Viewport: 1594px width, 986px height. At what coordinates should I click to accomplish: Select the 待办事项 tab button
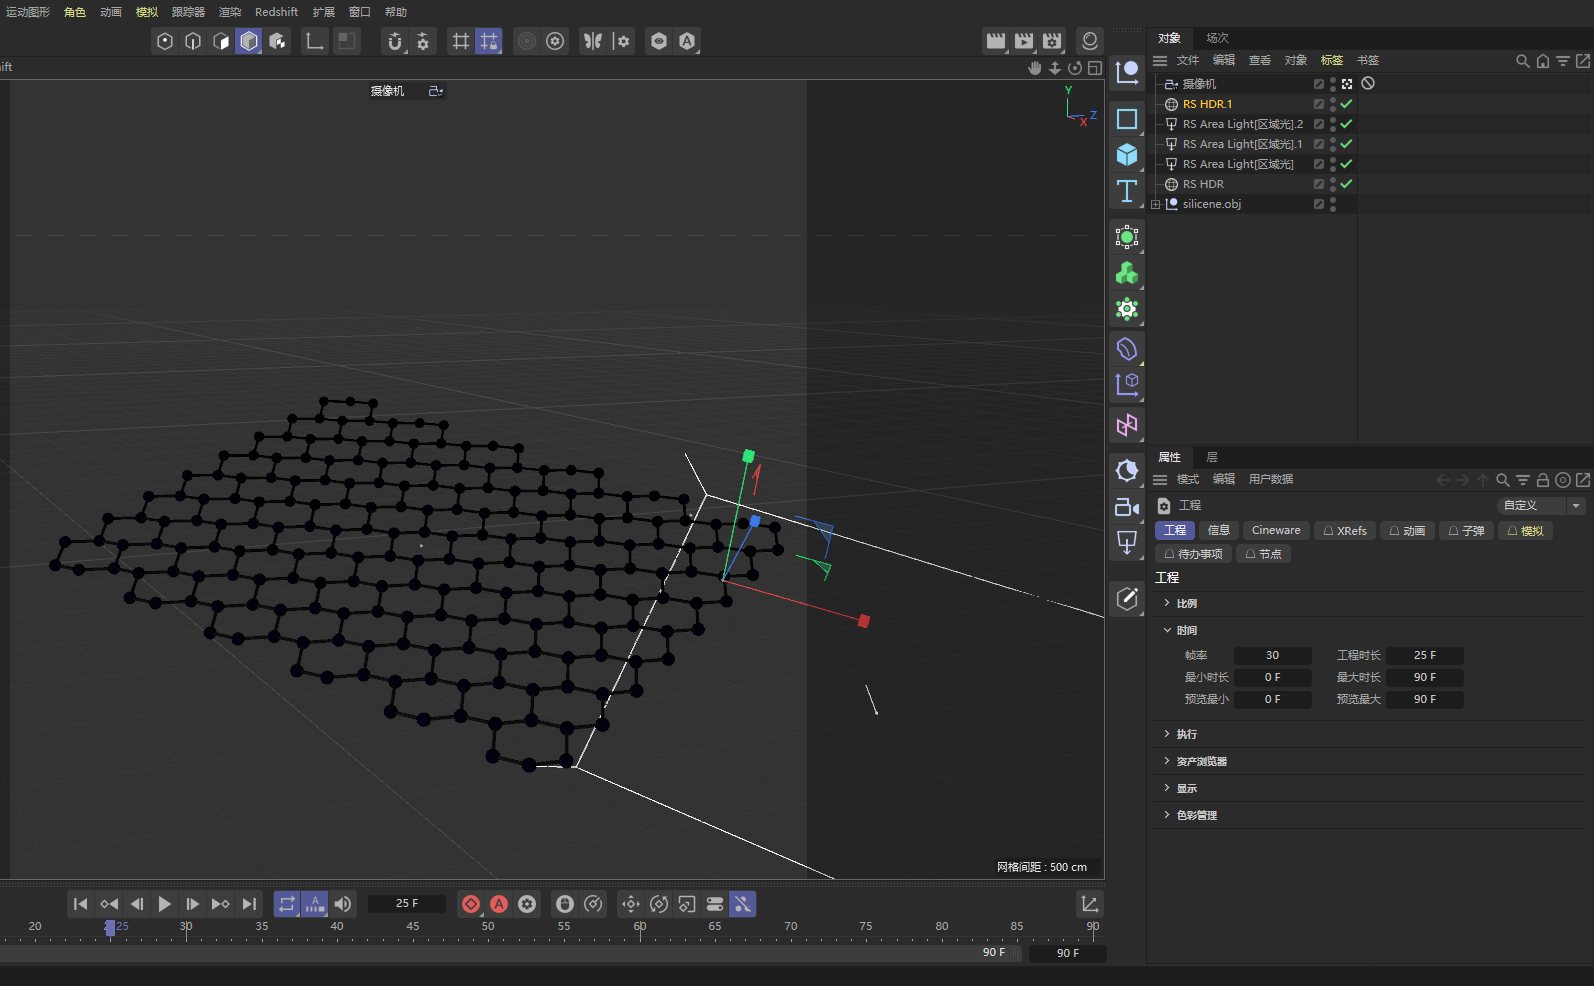tap(1193, 554)
